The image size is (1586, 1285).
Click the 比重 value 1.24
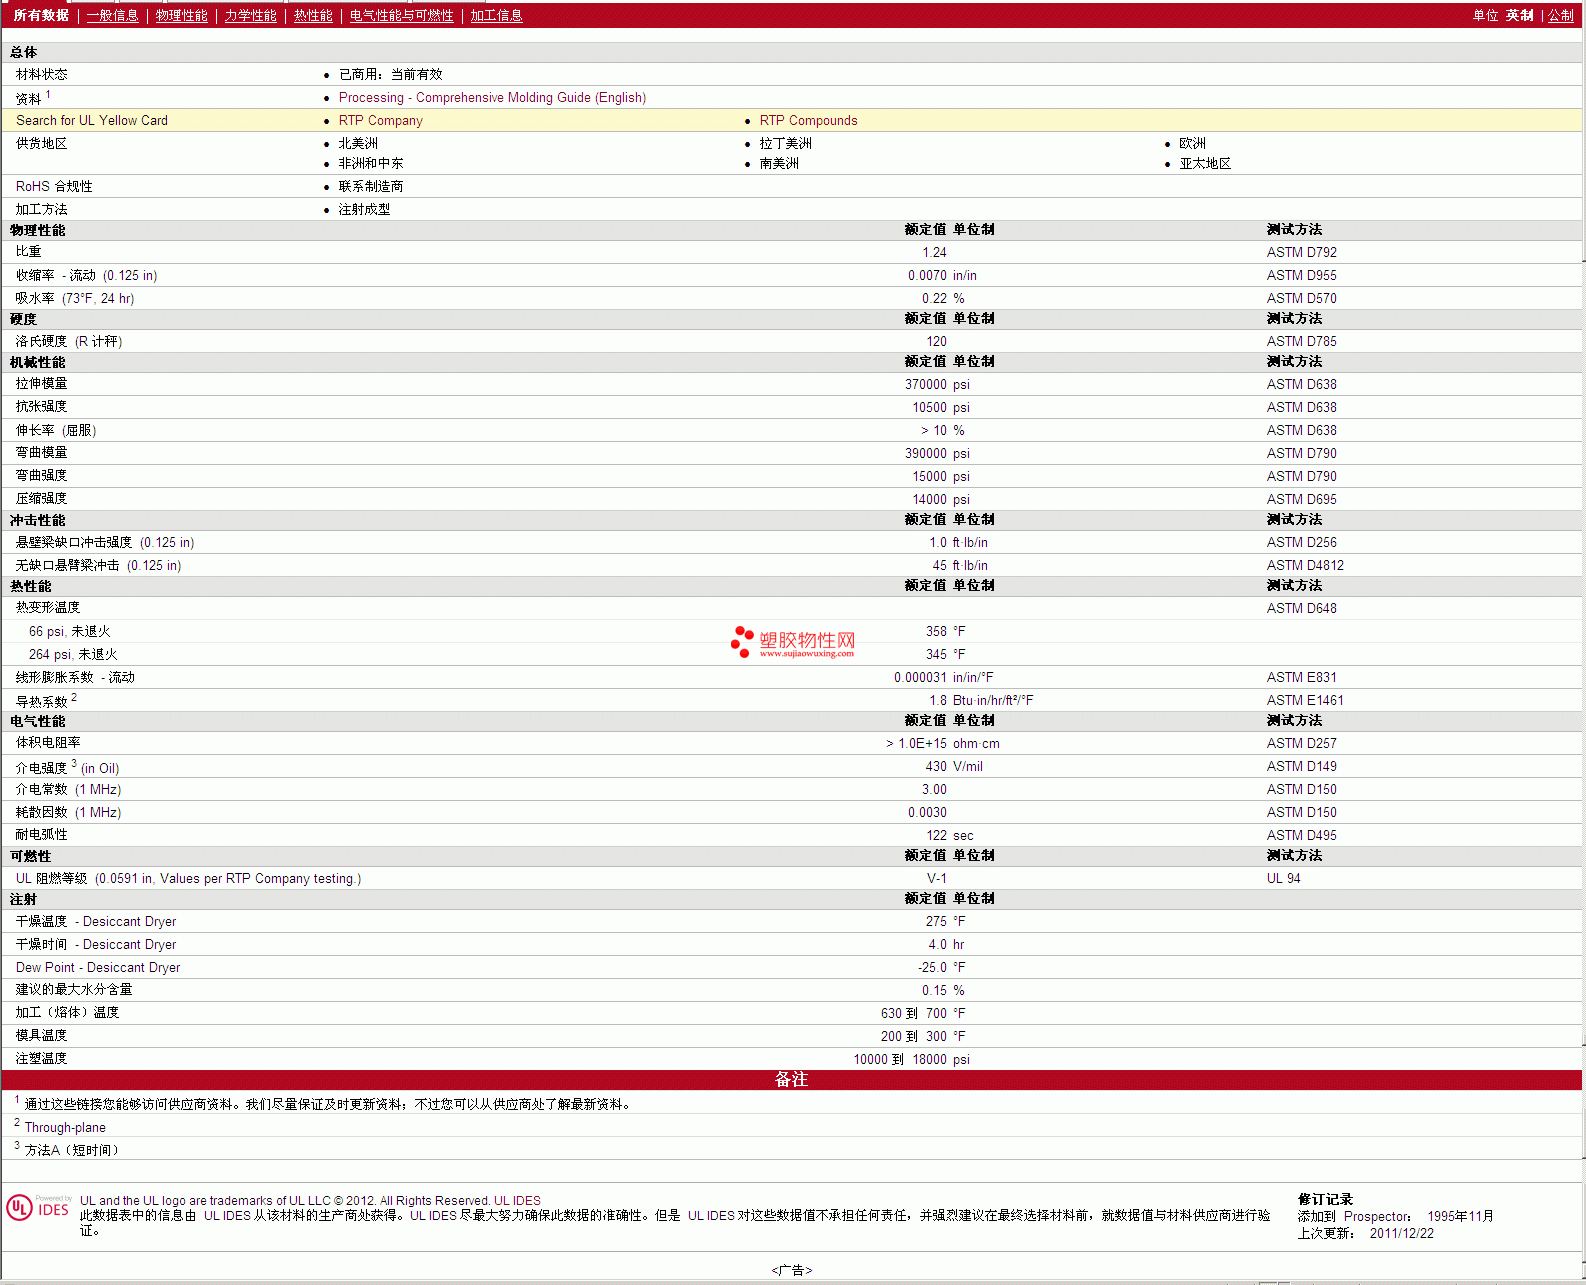934,253
